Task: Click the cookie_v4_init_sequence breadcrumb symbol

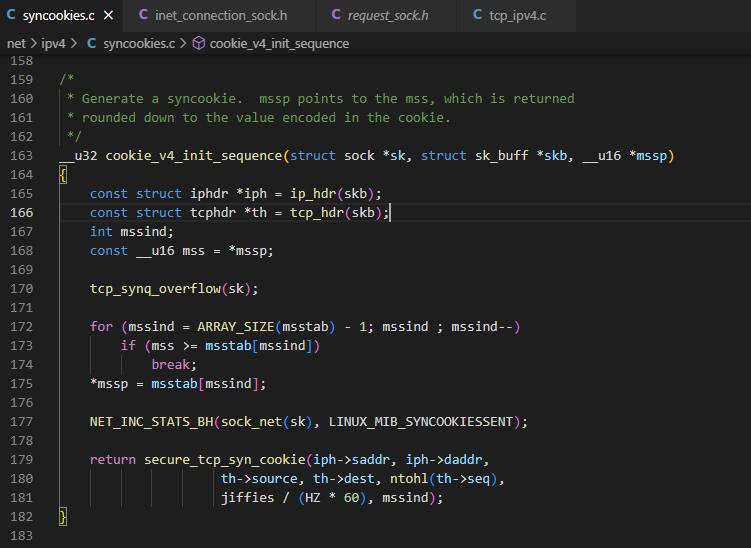Action: pos(279,44)
